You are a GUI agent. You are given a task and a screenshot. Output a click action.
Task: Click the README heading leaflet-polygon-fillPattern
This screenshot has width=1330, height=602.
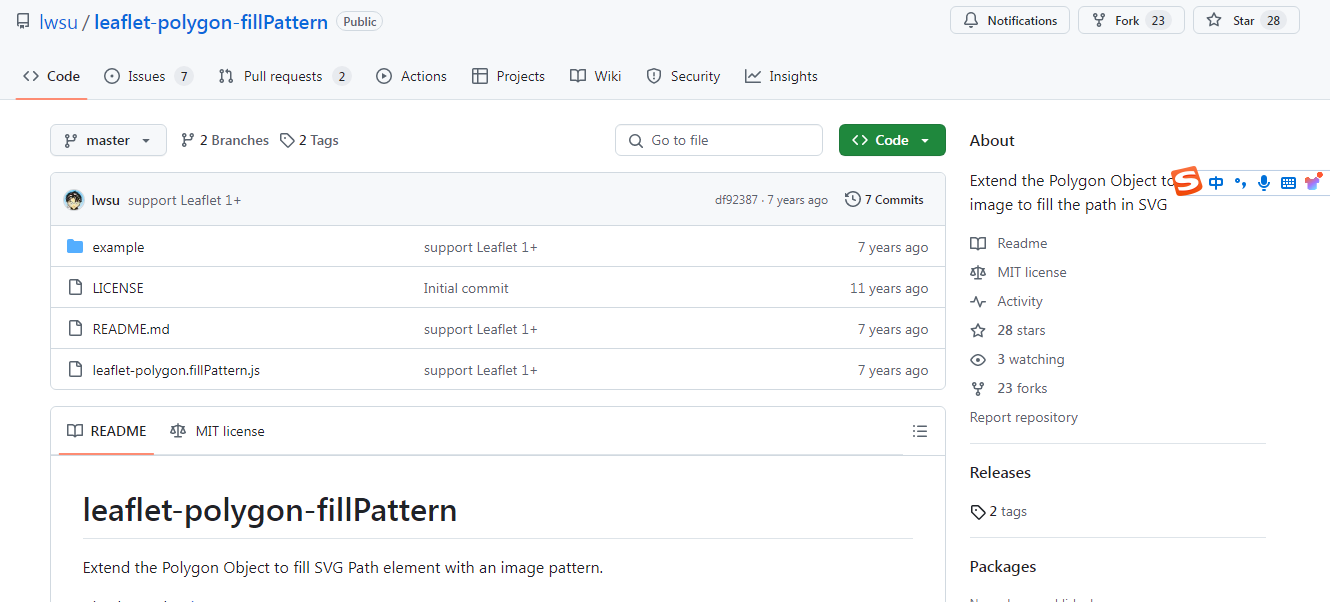(270, 510)
